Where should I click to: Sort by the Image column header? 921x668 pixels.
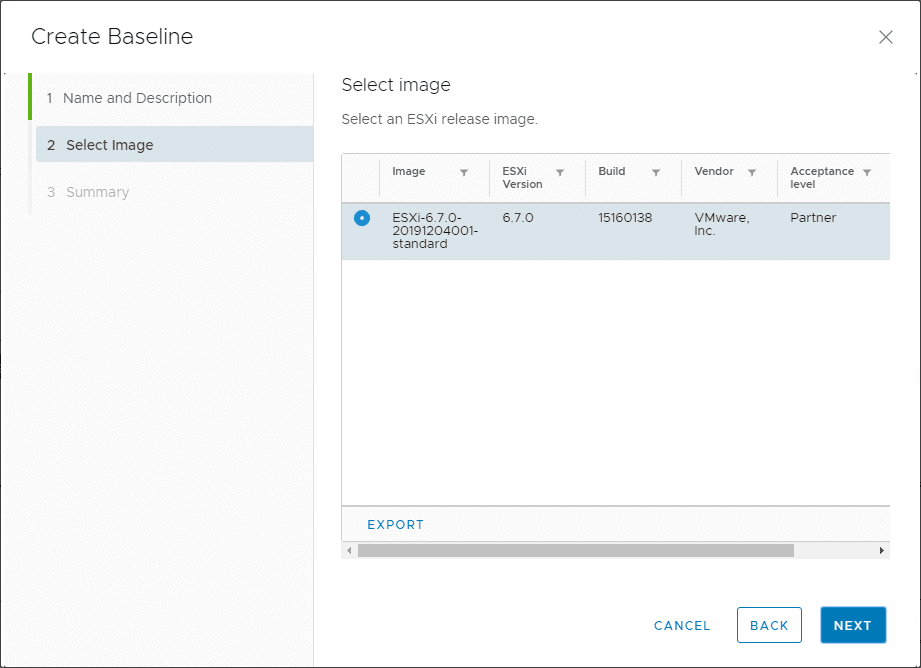[x=409, y=171]
